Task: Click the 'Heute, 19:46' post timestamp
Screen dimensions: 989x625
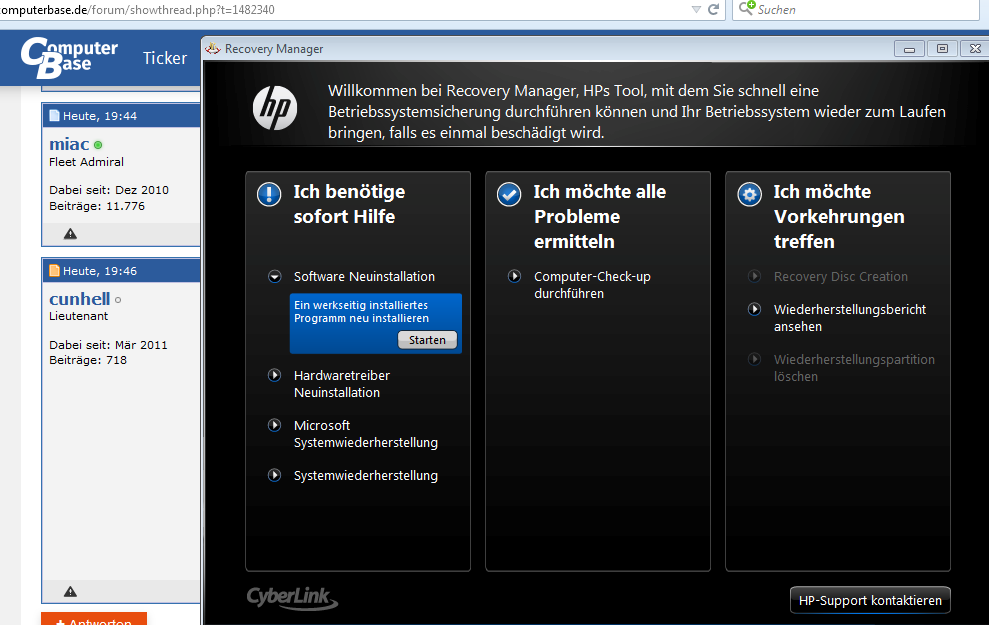Action: 100,271
